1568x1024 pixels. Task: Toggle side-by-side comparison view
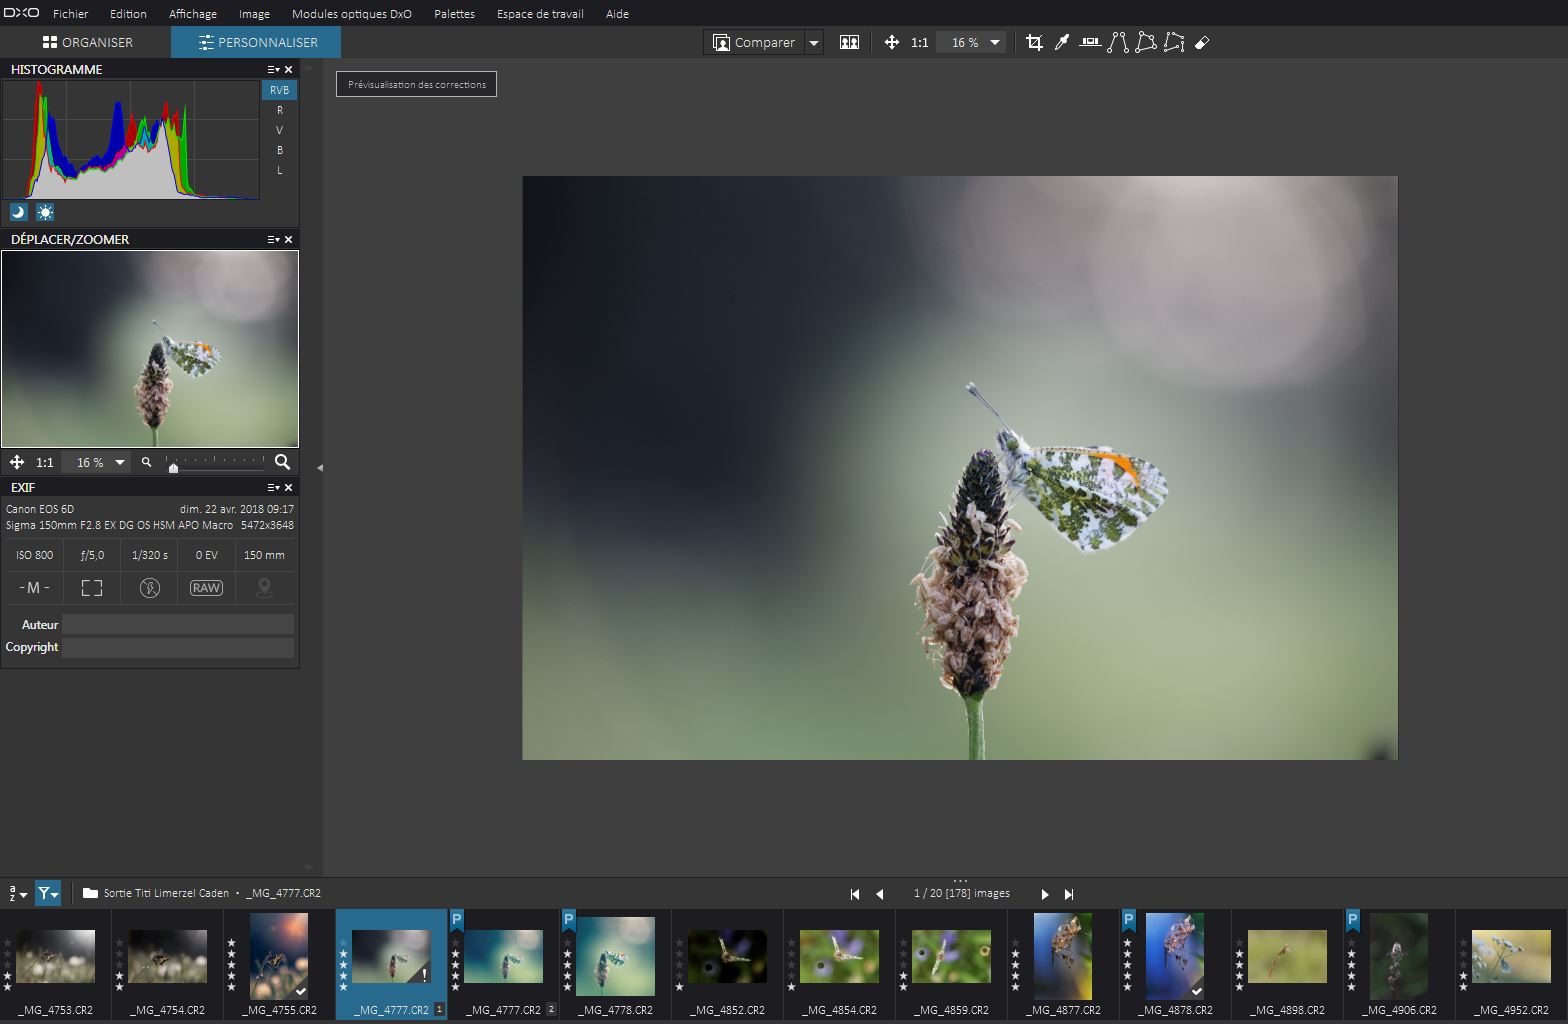[x=849, y=42]
